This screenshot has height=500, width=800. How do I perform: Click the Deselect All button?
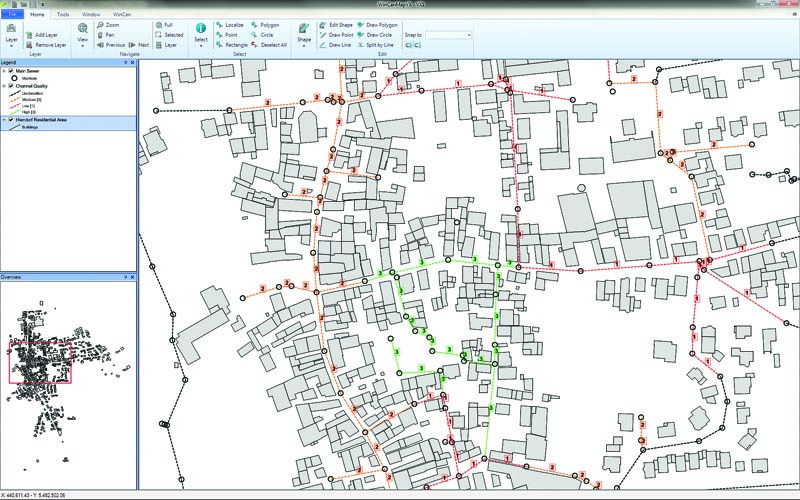(271, 45)
